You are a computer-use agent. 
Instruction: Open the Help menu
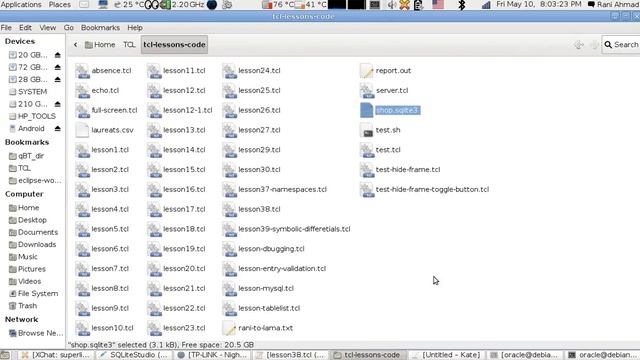135,28
